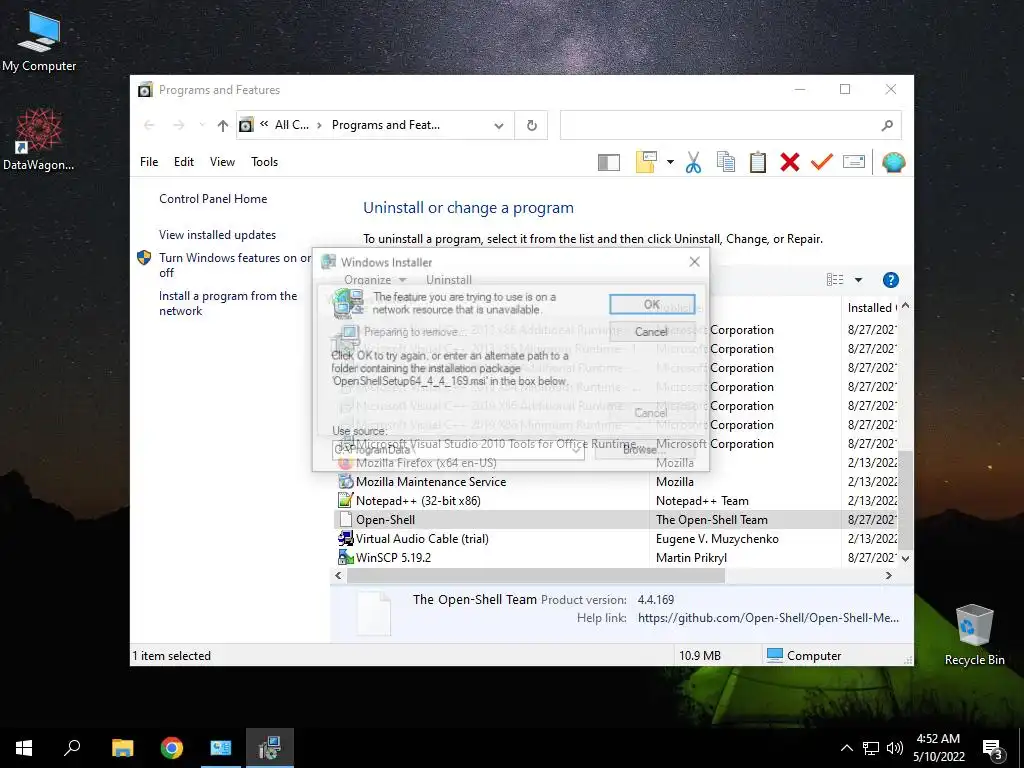Open the Tools menu
The image size is (1024, 768).
(264, 162)
